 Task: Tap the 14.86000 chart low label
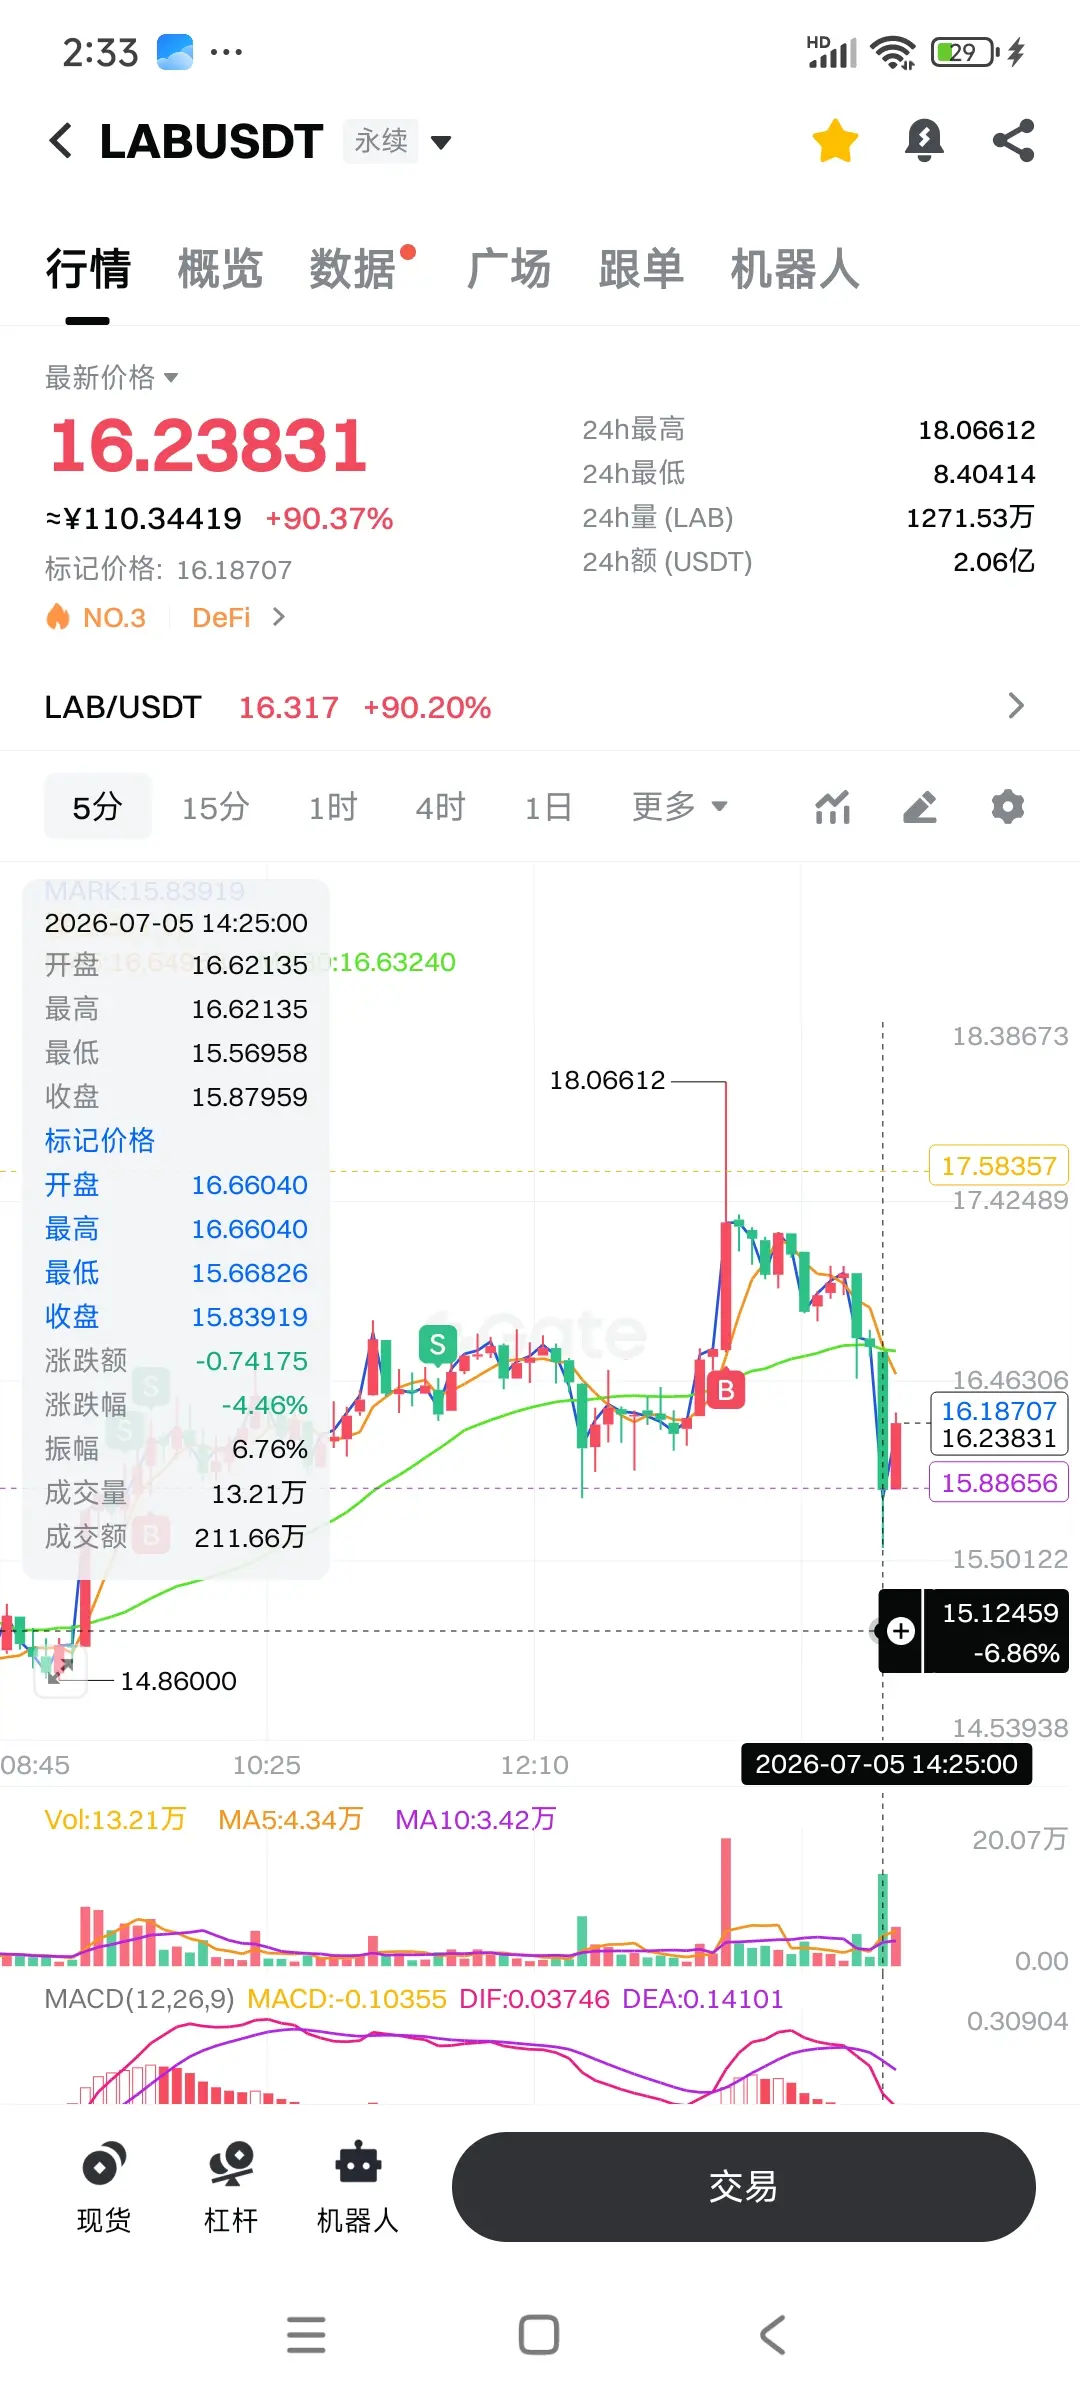coord(178,1681)
